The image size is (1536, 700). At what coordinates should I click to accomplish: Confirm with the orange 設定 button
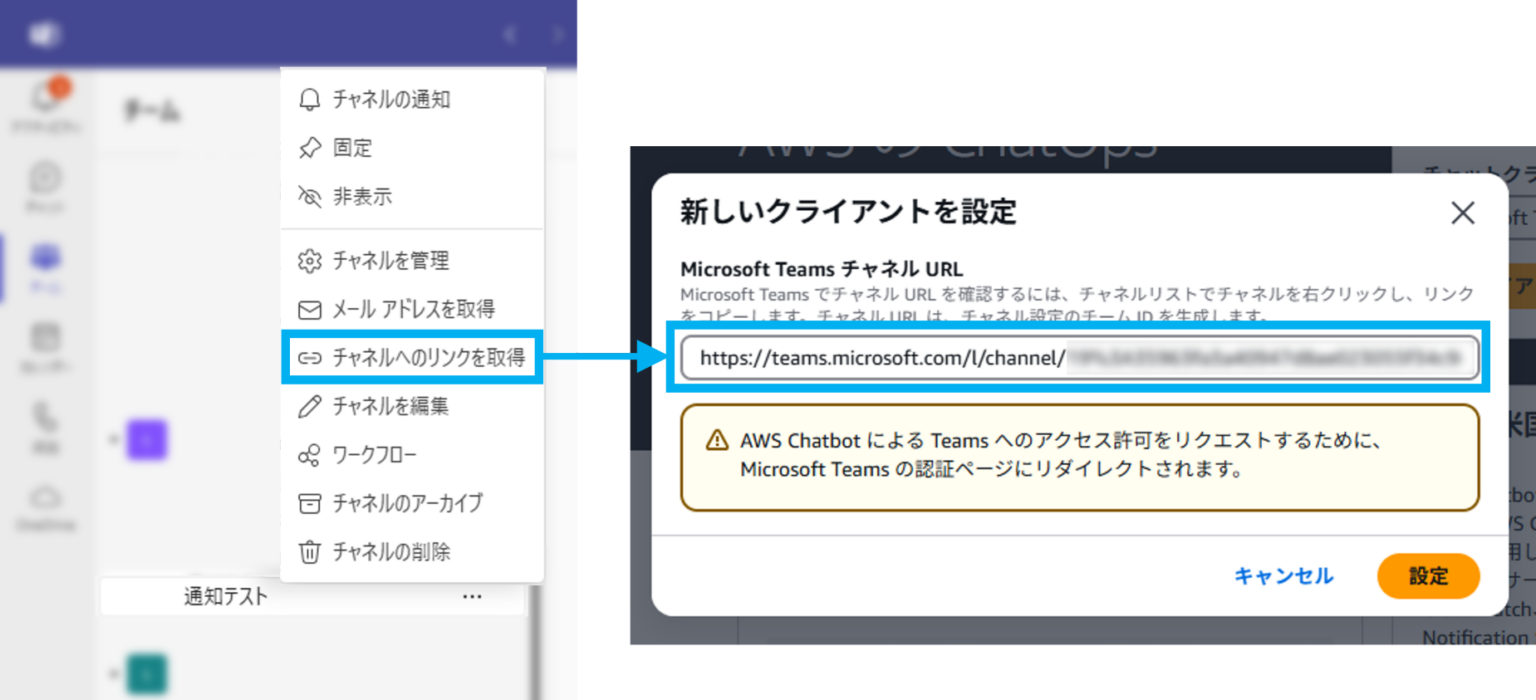1428,576
